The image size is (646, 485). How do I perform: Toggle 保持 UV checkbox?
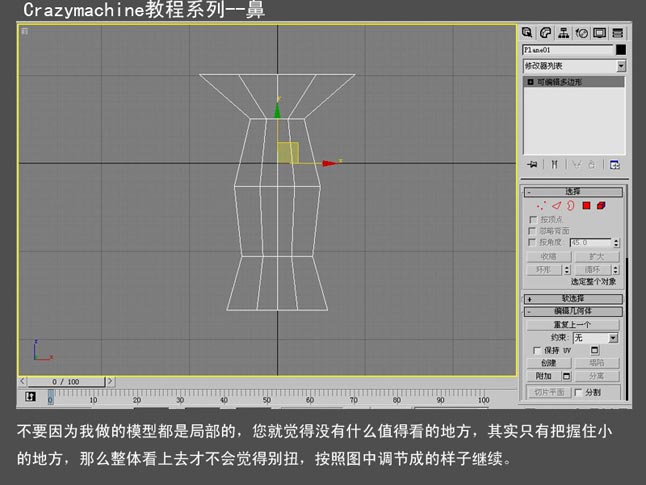537,350
